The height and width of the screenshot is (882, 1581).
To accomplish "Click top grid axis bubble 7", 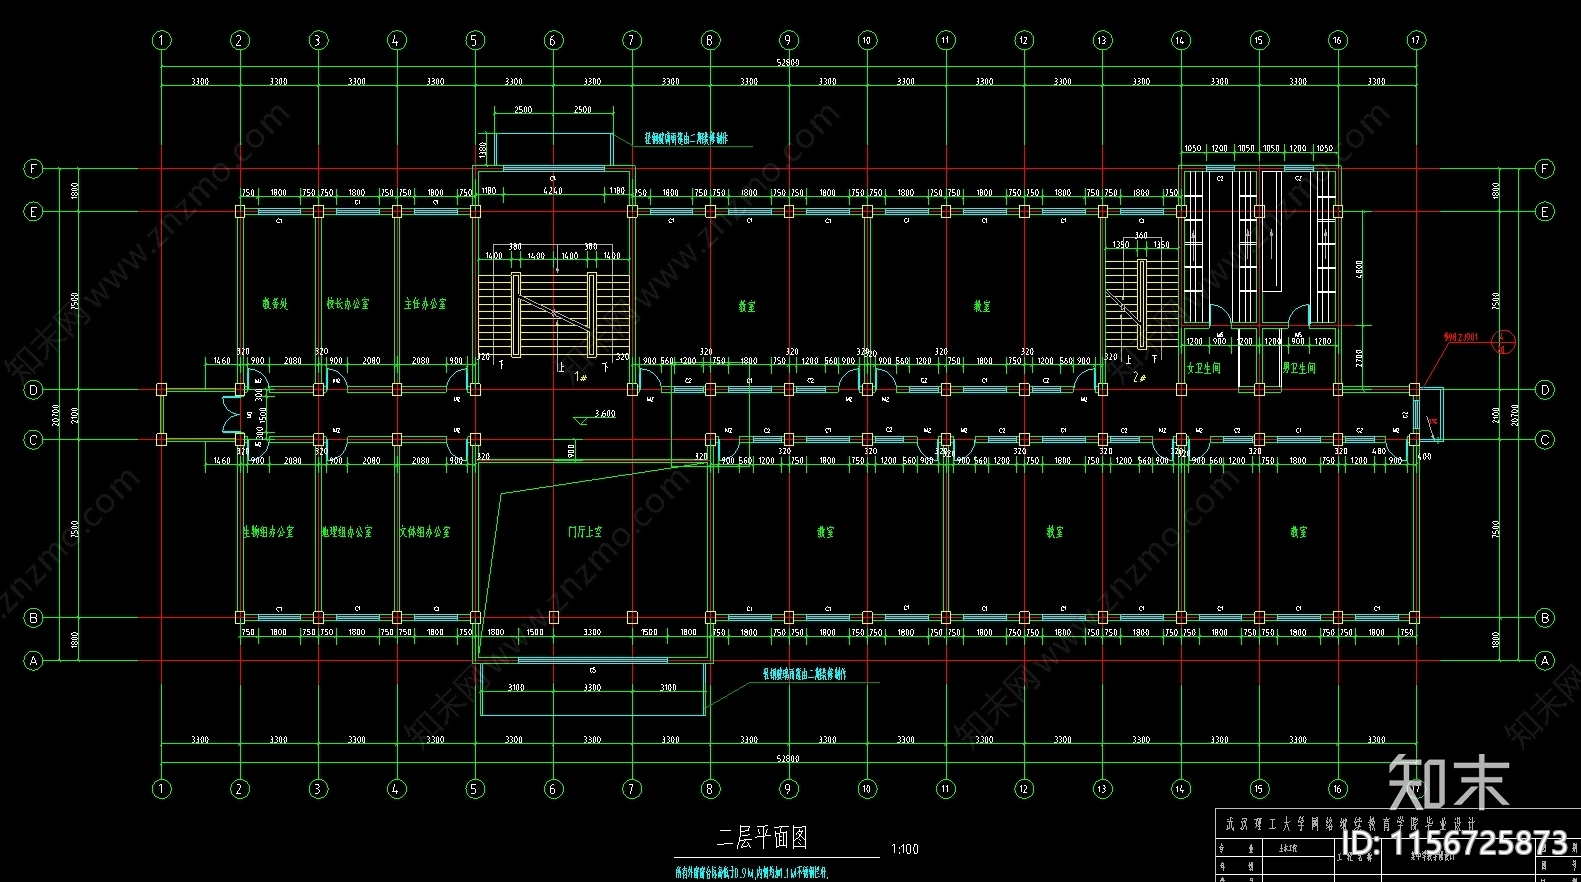I will click(x=632, y=40).
